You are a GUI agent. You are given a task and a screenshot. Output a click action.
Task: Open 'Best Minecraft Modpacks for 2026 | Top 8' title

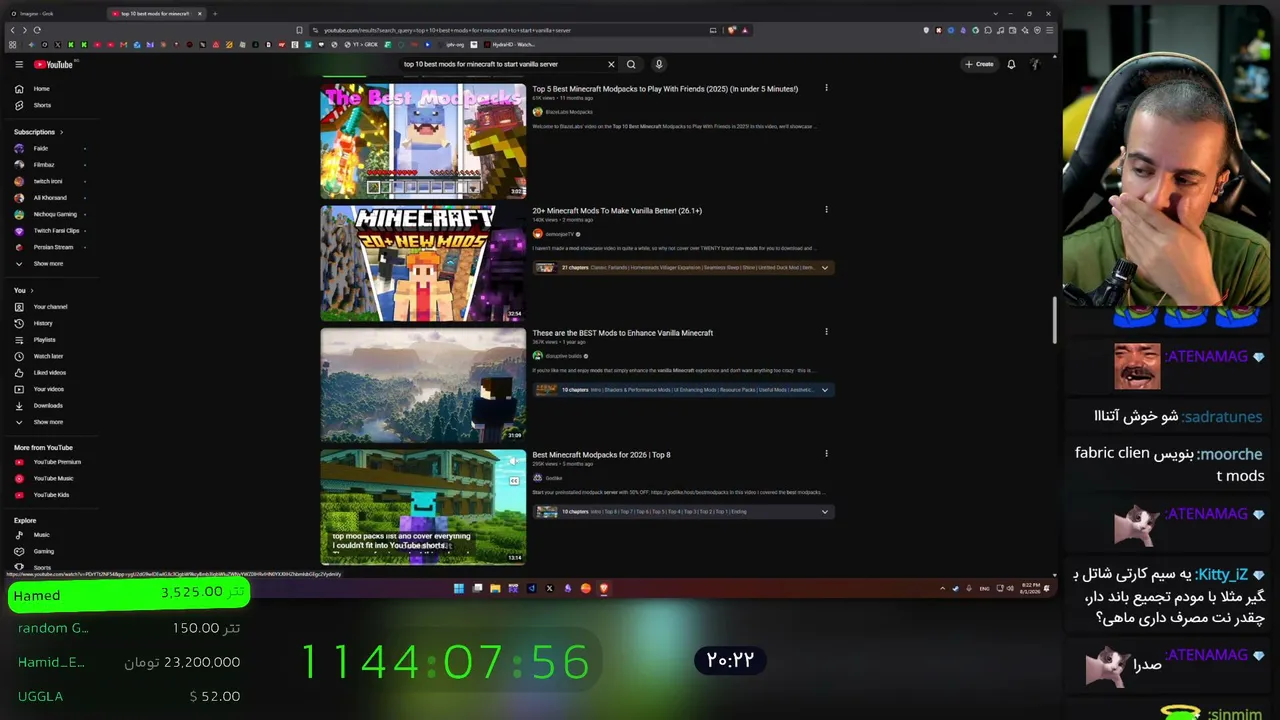pyautogui.click(x=601, y=455)
